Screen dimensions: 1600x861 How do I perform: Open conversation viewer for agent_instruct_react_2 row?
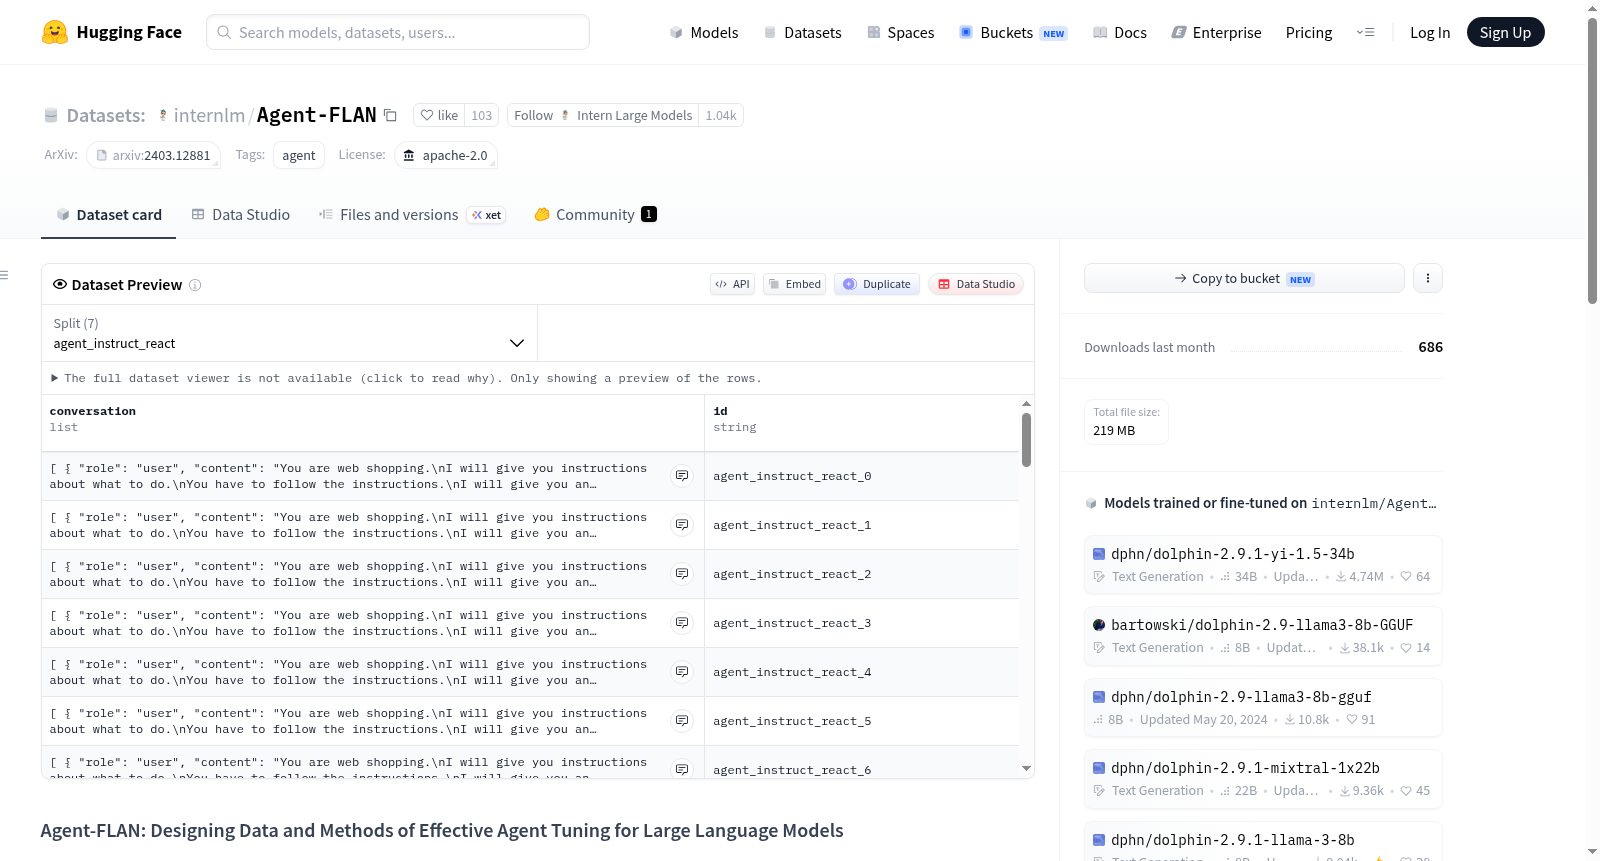(x=682, y=574)
